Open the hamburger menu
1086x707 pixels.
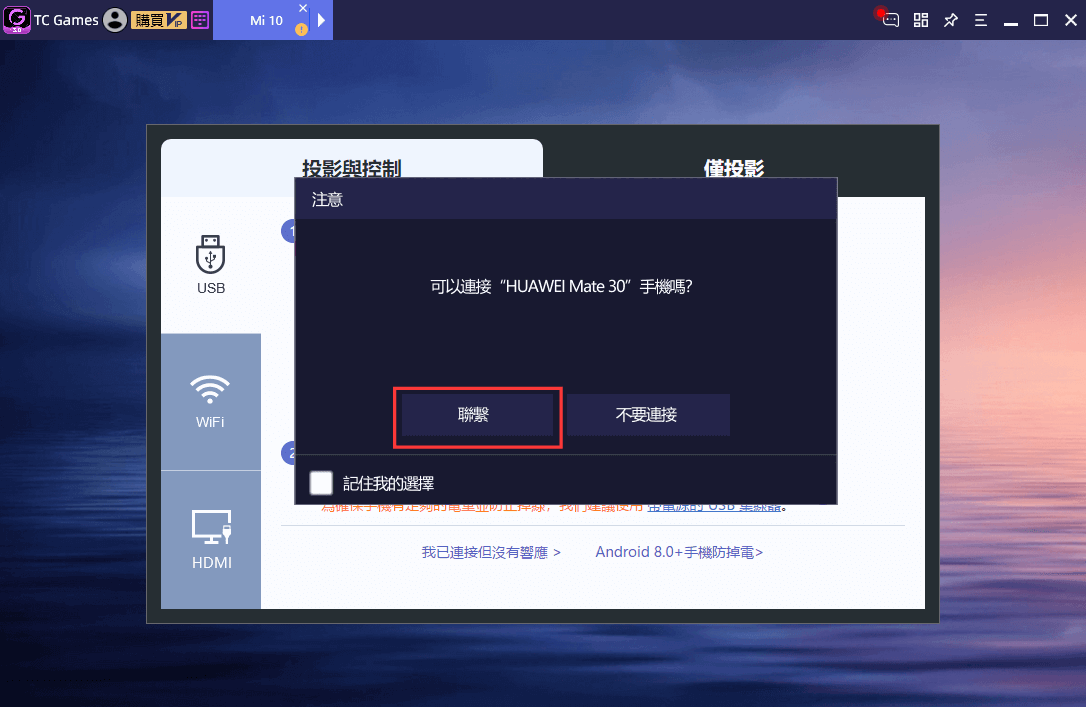click(x=981, y=20)
